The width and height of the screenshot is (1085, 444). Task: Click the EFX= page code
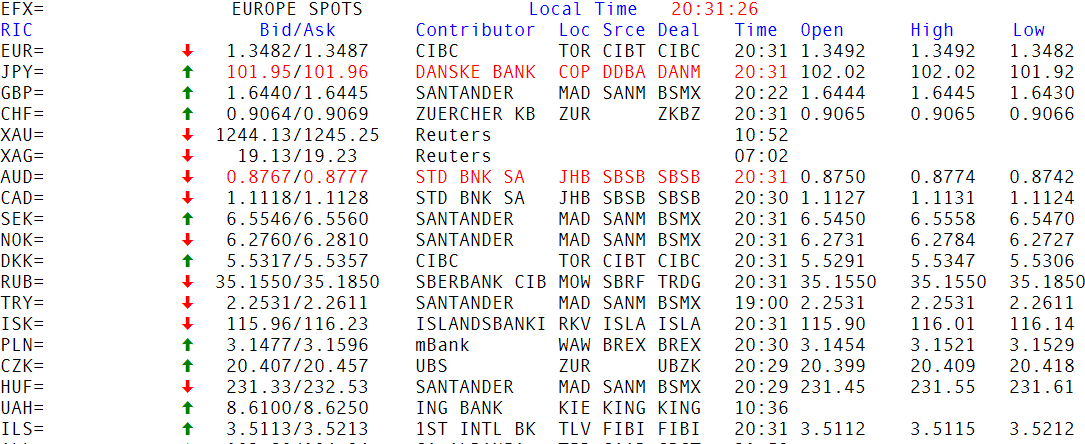click(22, 9)
